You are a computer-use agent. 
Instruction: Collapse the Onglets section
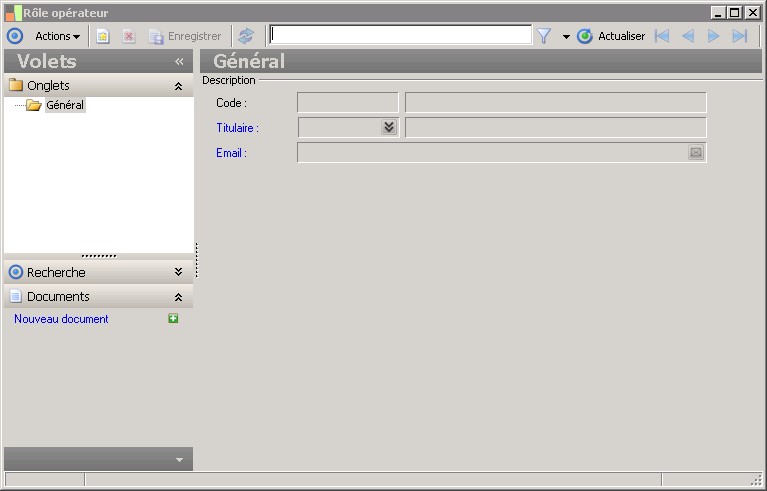point(179,86)
